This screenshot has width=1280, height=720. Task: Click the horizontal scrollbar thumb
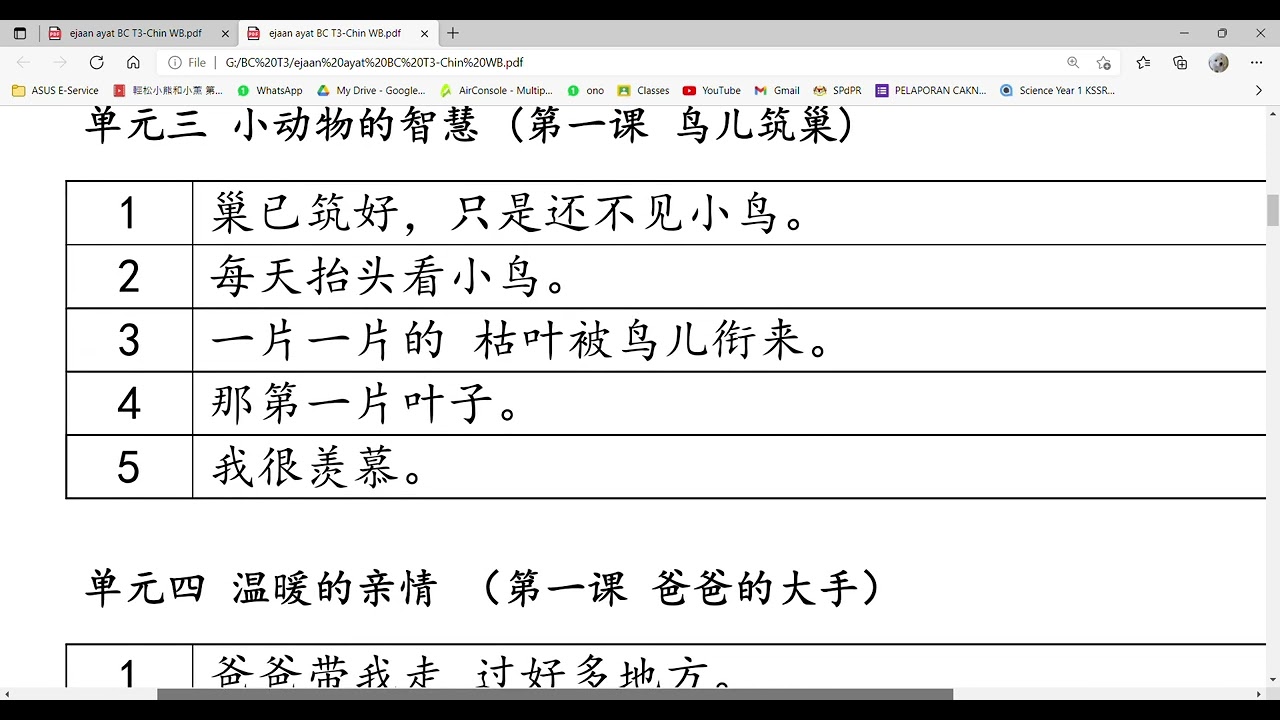click(x=555, y=694)
